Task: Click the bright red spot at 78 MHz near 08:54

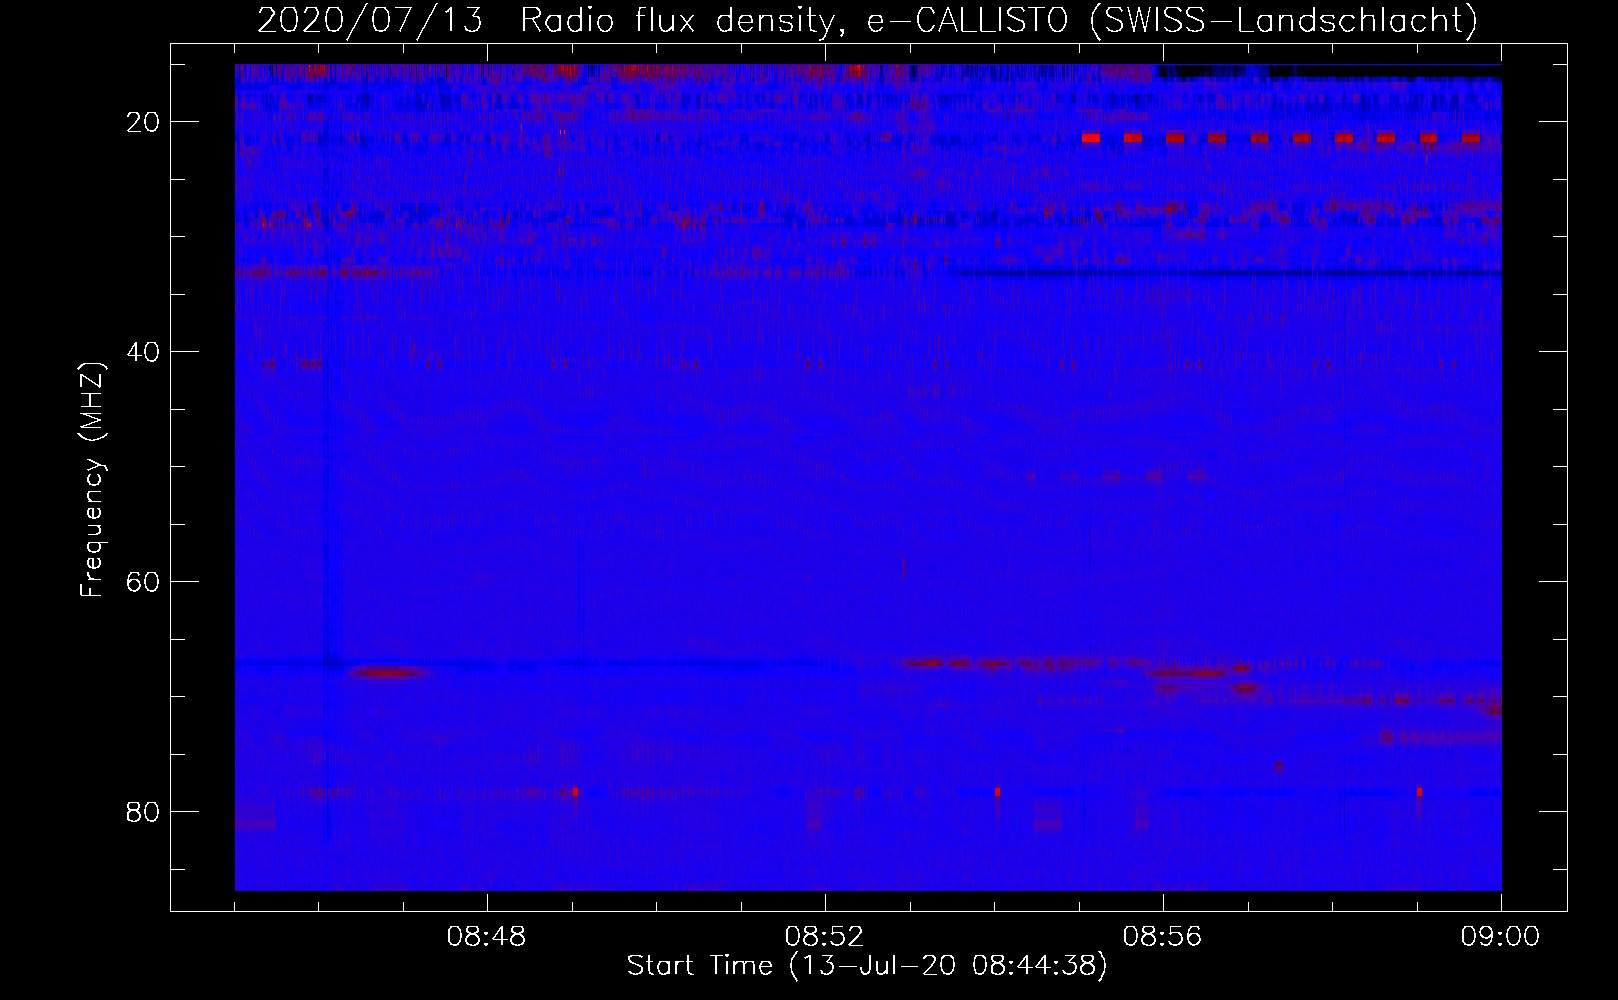Action: [997, 791]
